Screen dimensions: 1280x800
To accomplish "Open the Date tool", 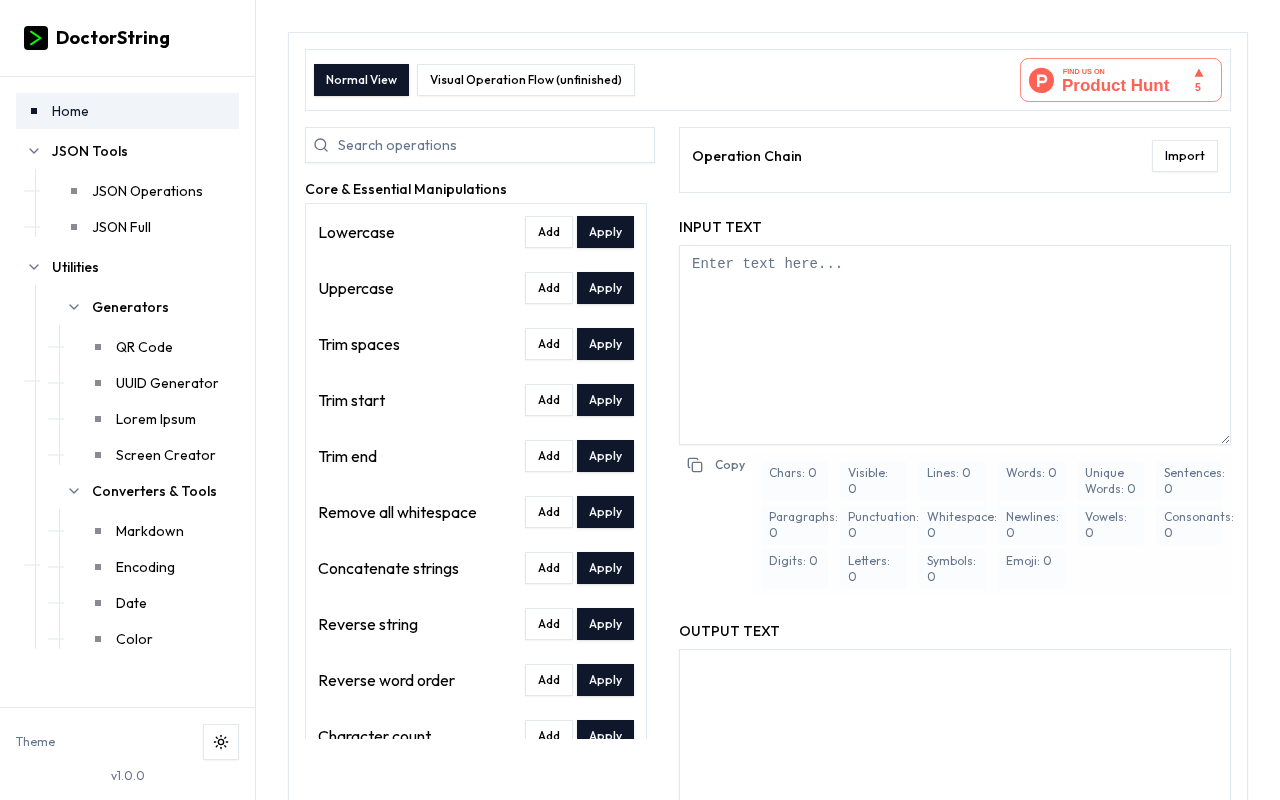I will coord(131,603).
